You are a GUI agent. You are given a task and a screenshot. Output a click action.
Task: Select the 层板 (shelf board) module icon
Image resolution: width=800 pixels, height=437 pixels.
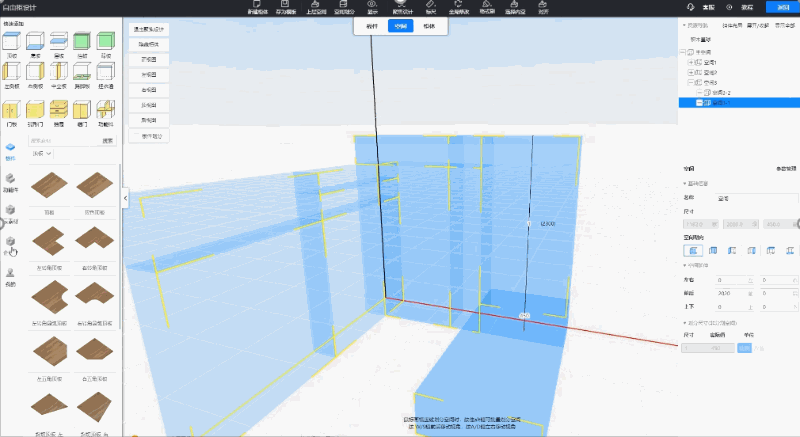[35, 44]
